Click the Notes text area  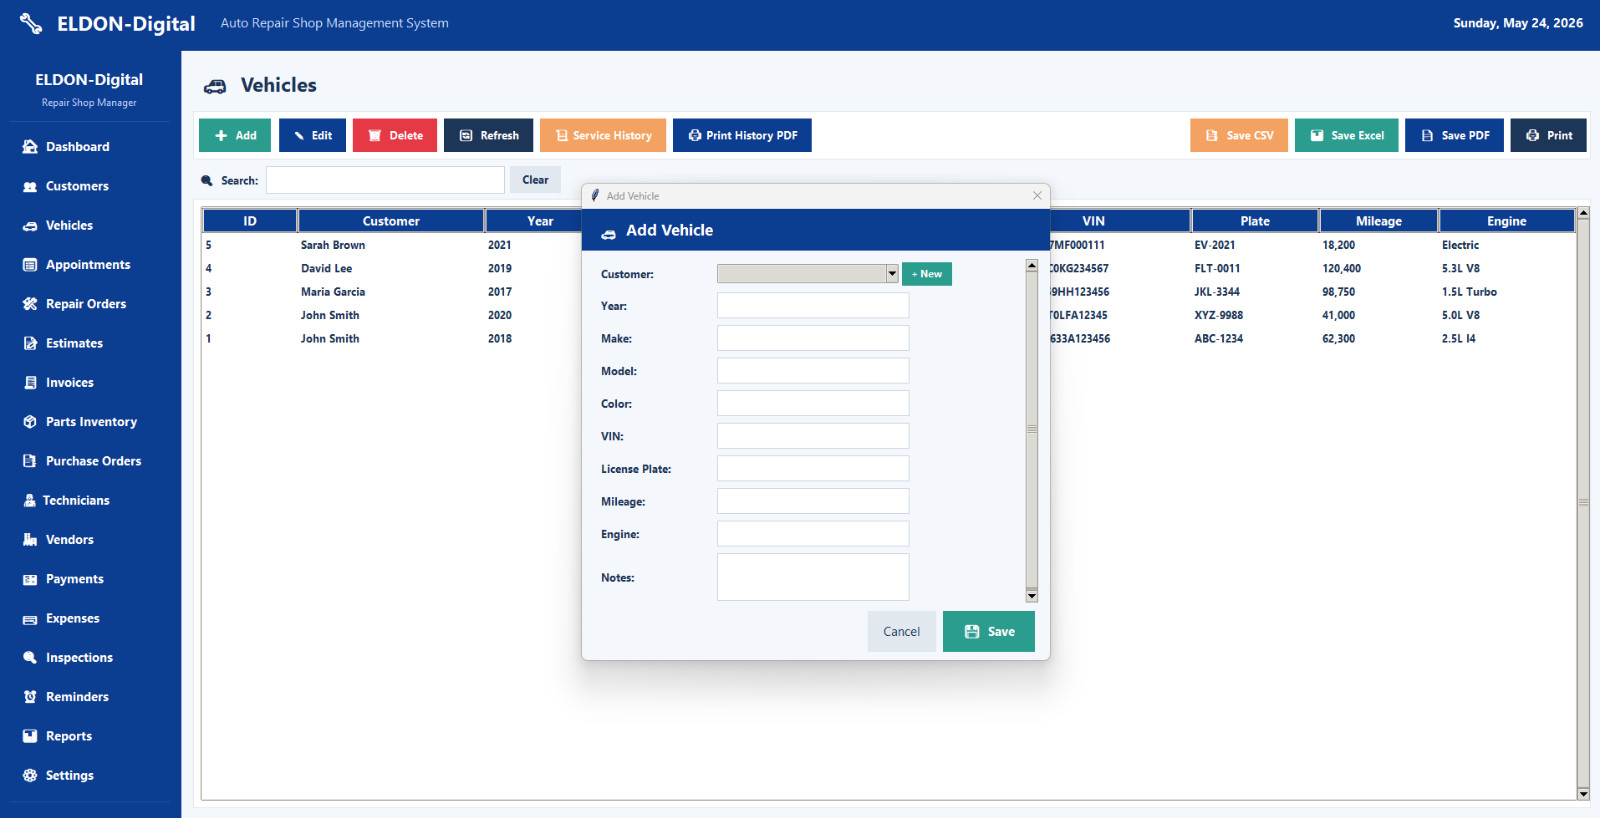(813, 577)
